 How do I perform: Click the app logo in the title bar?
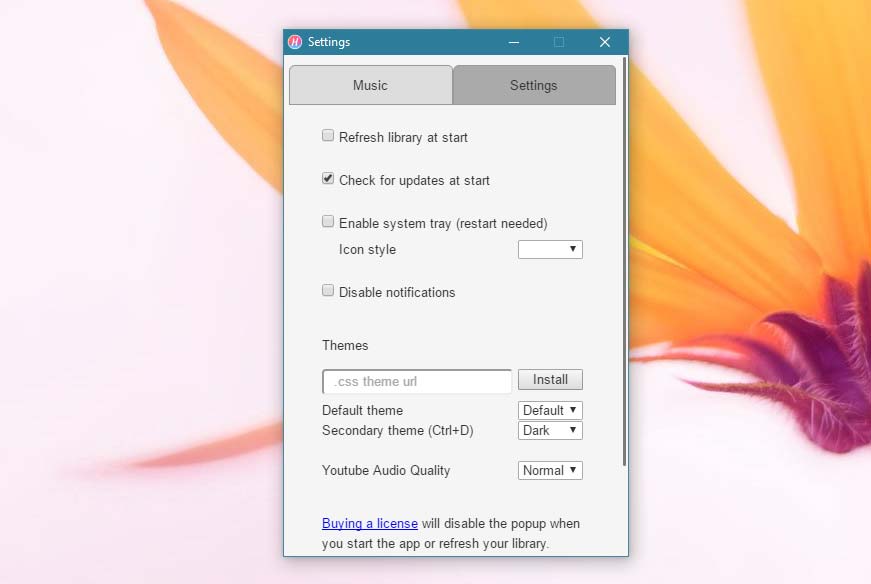tap(295, 42)
